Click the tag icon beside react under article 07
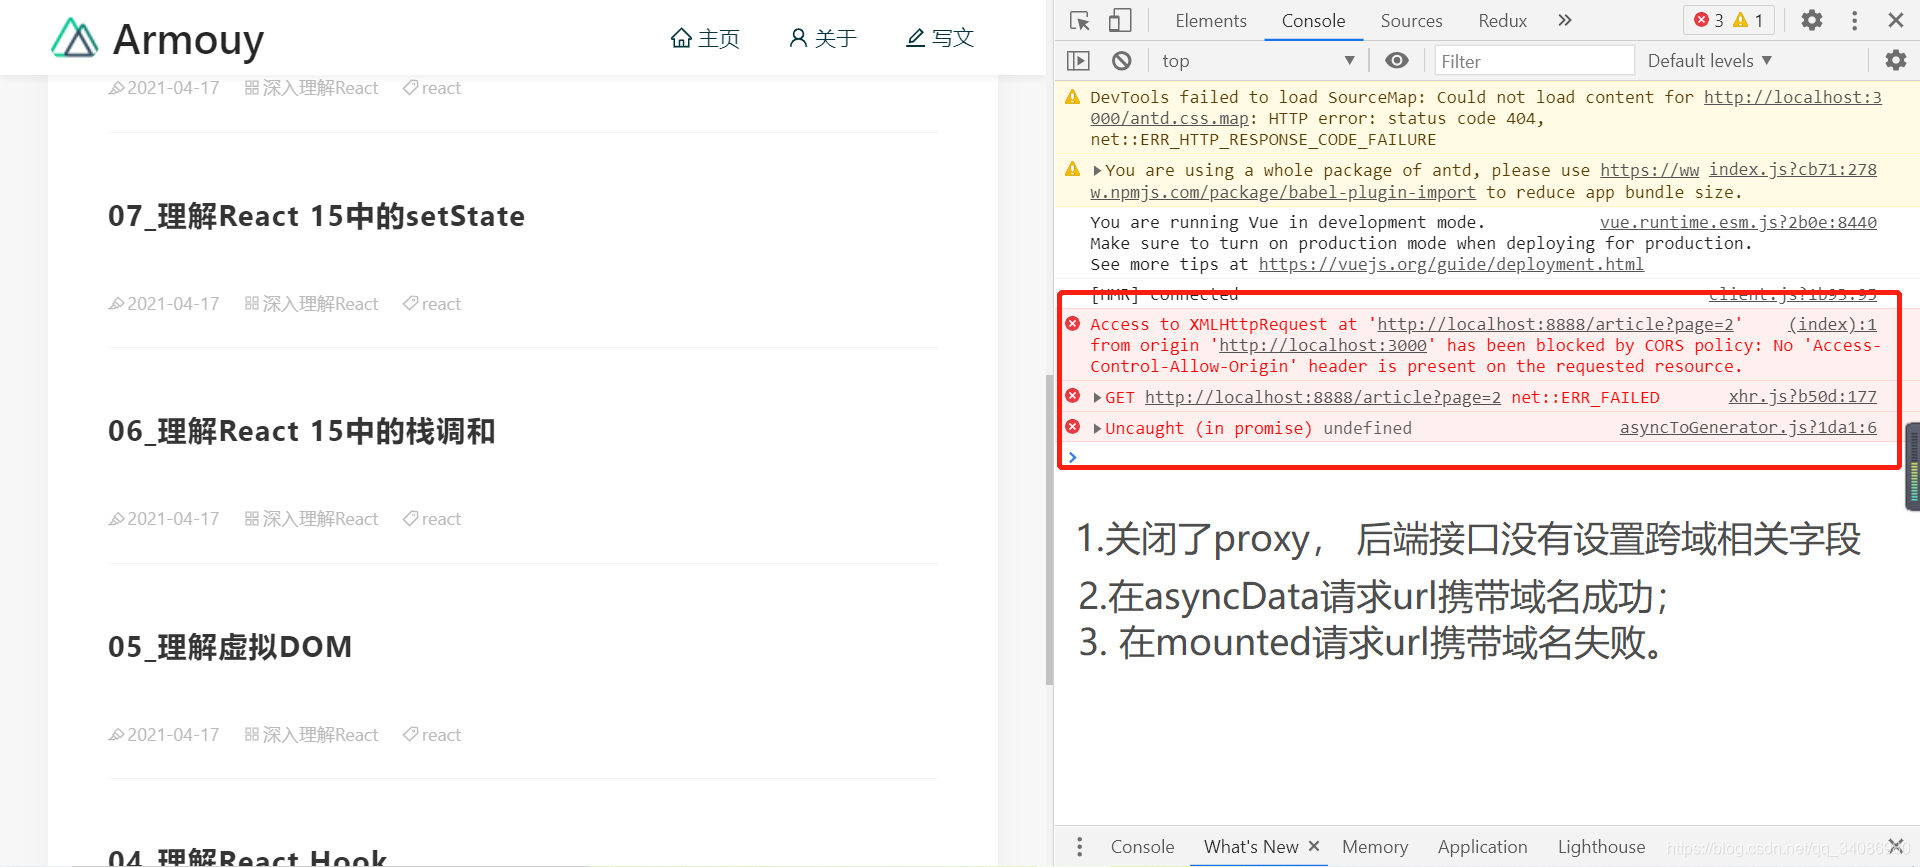Image resolution: width=1920 pixels, height=867 pixels. coord(410,304)
